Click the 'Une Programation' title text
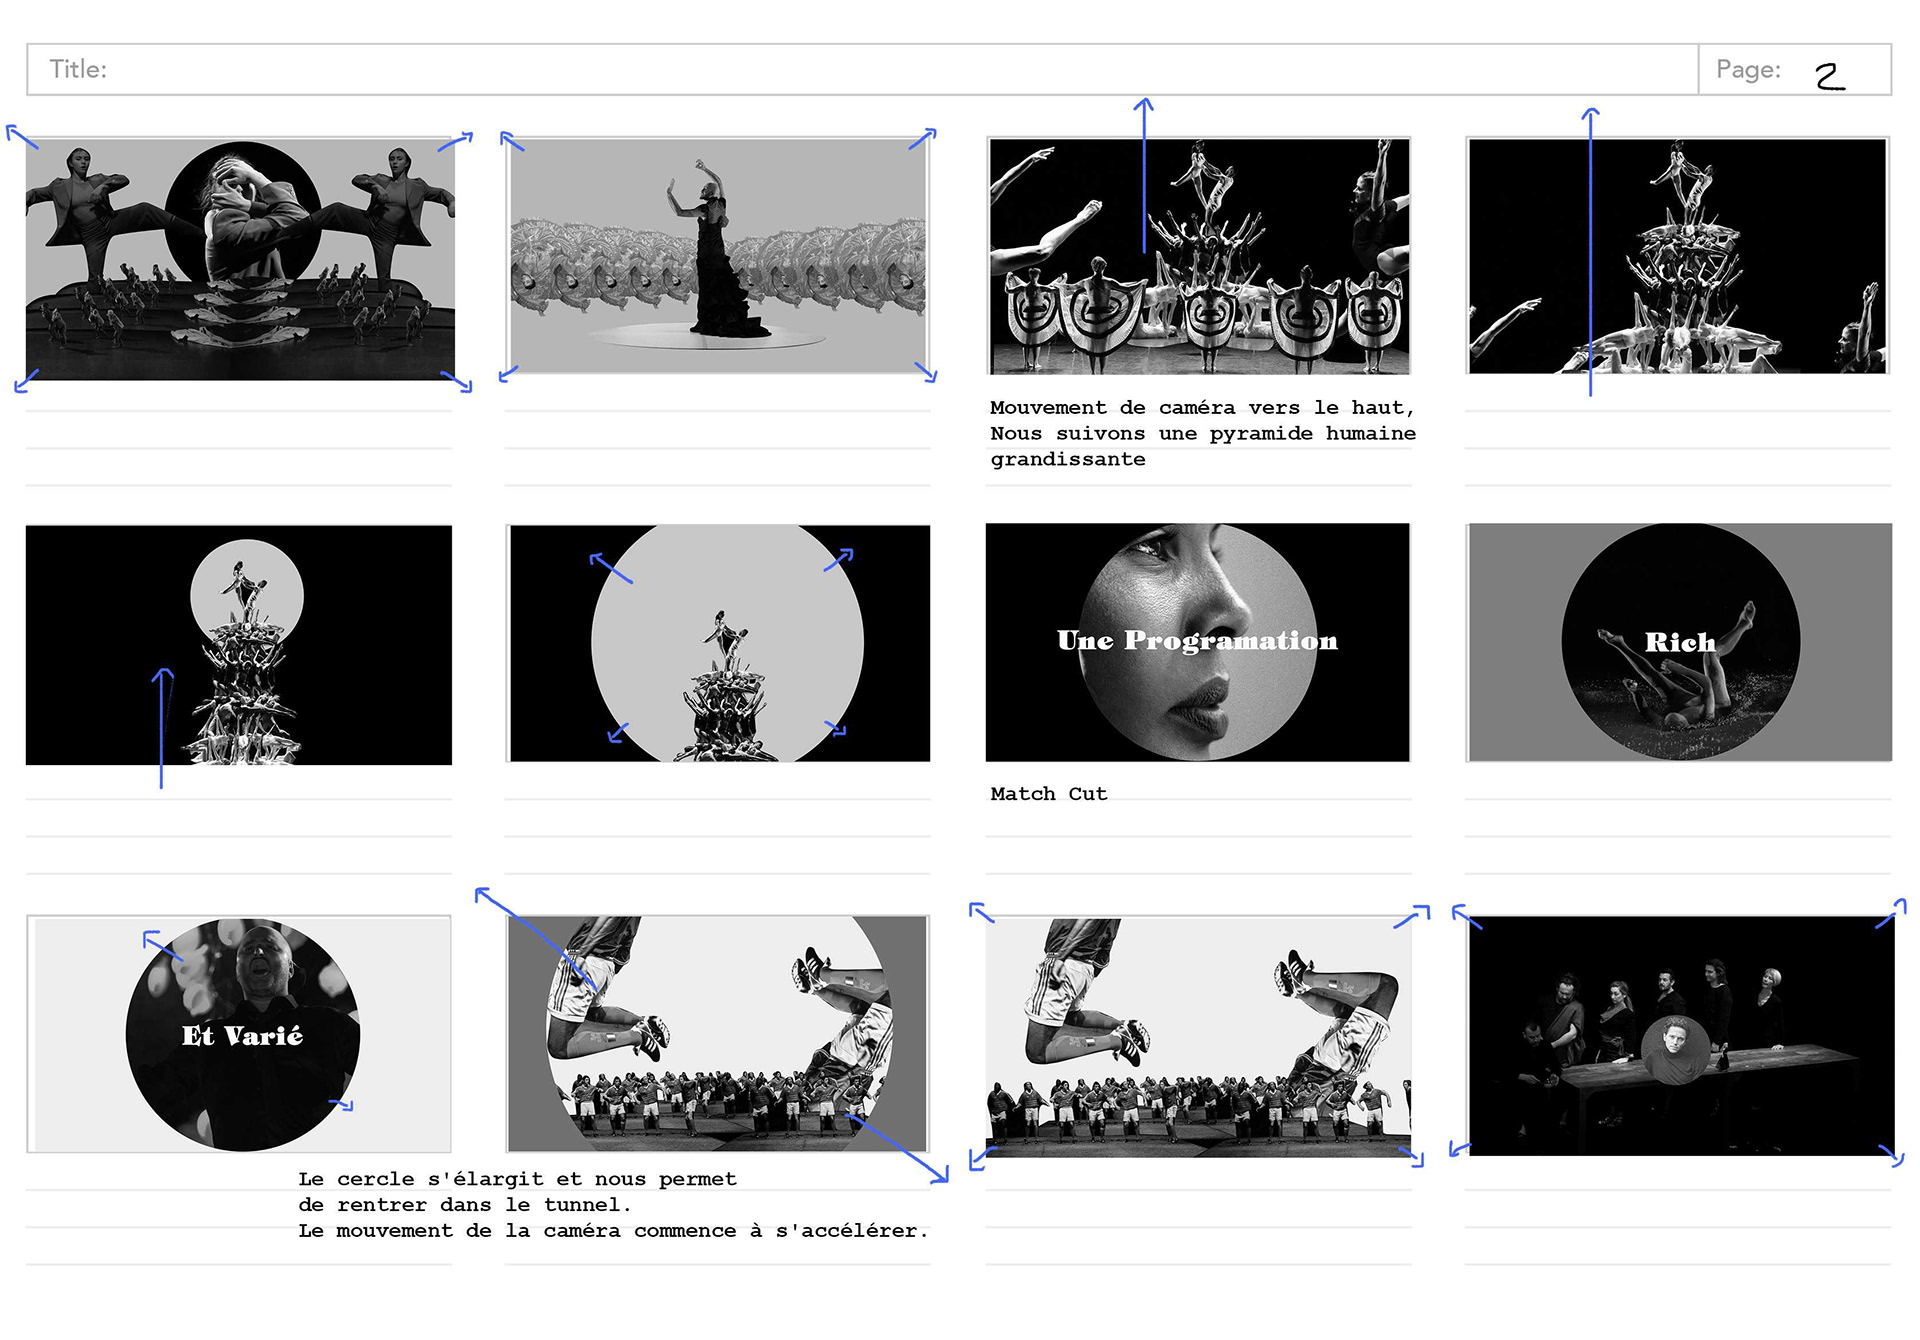The height and width of the screenshot is (1340, 1920). tap(1197, 640)
